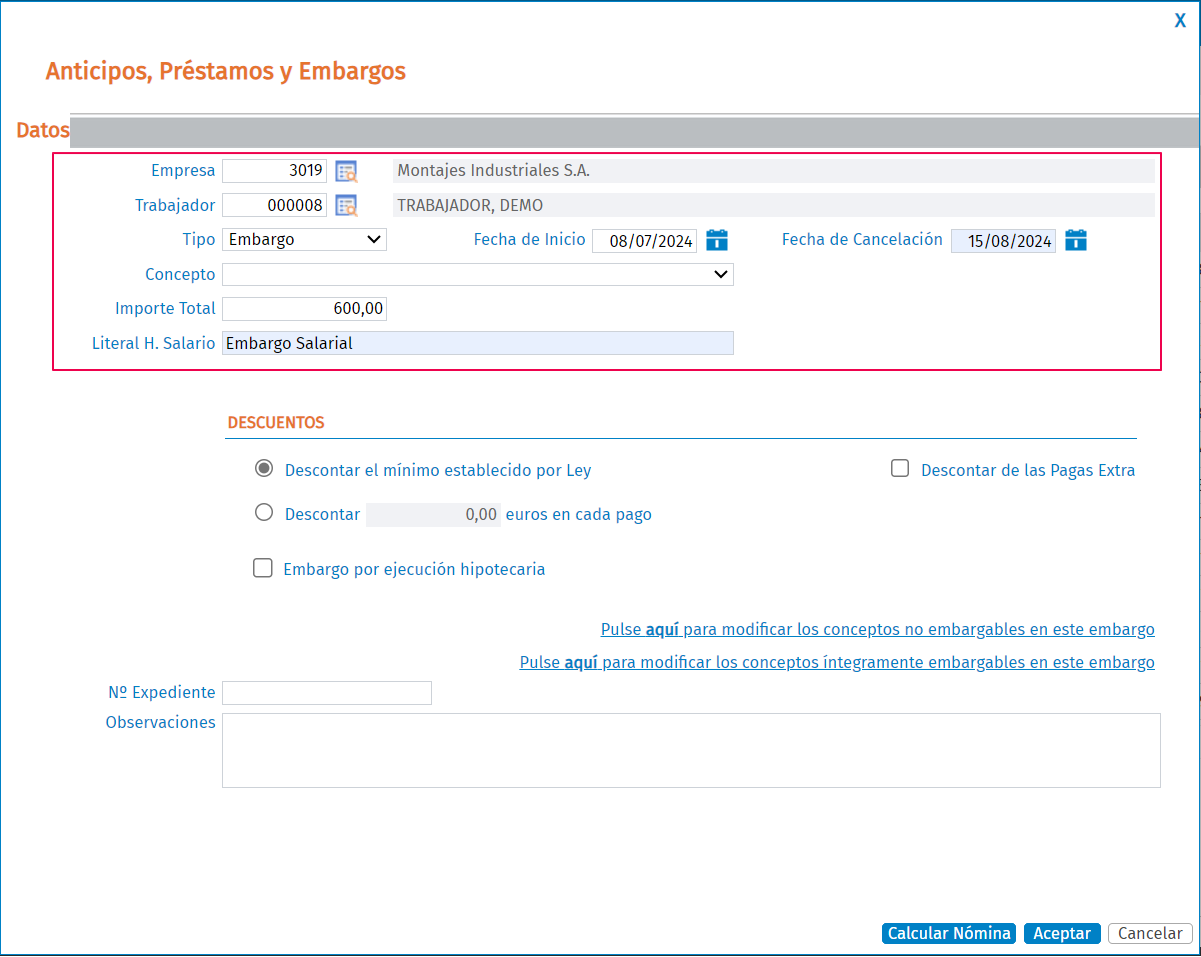The height and width of the screenshot is (957, 1201).
Task: Open the Empresa lookup search icon
Action: 346,171
